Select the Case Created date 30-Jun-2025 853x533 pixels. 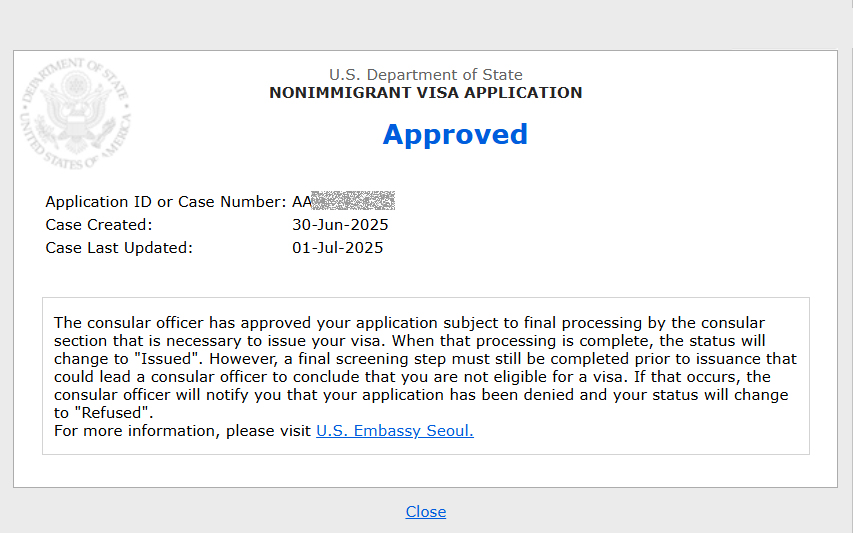pyautogui.click(x=340, y=225)
